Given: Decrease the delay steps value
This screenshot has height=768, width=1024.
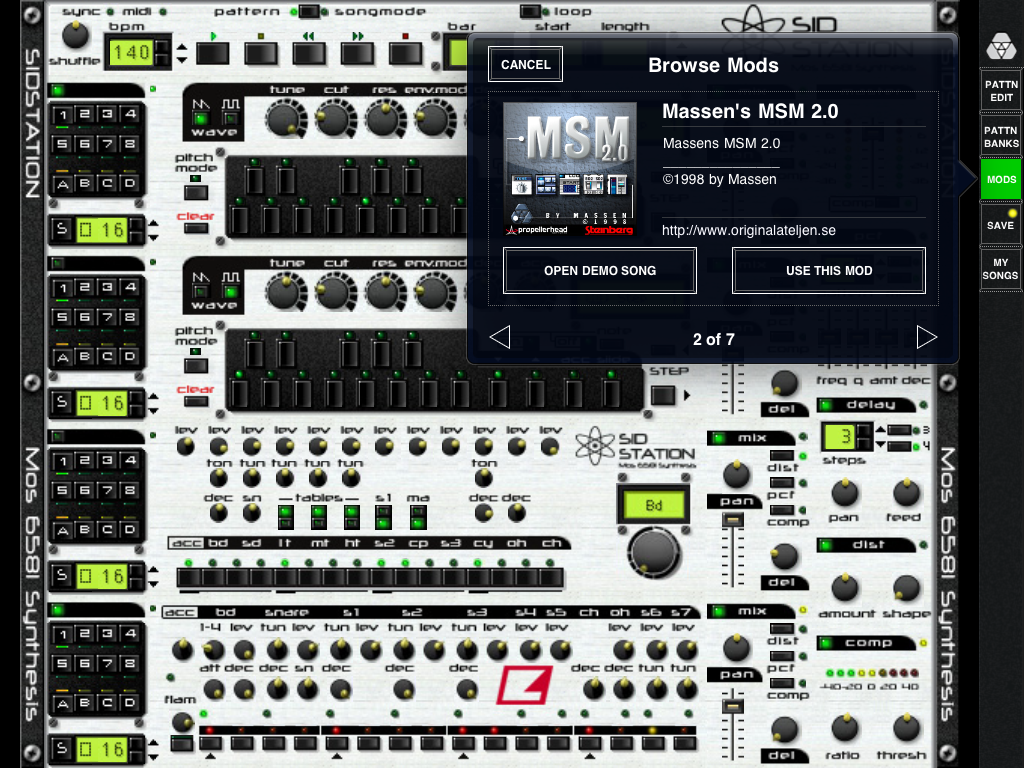Looking at the screenshot, I should [880, 445].
